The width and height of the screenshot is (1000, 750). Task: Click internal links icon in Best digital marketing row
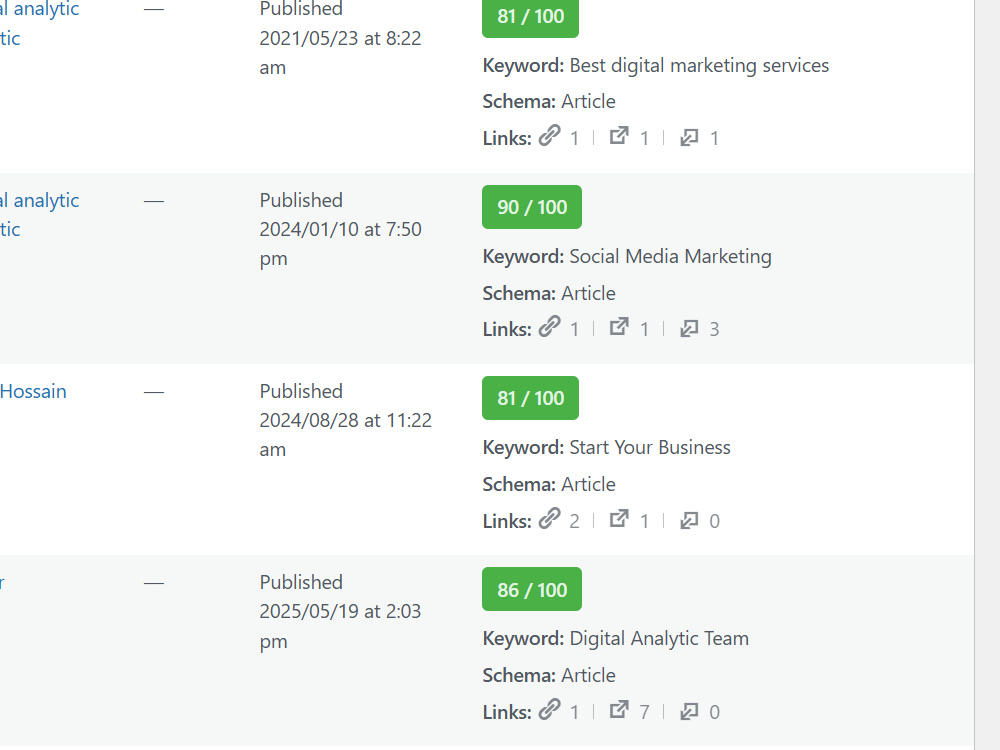pyautogui.click(x=549, y=135)
